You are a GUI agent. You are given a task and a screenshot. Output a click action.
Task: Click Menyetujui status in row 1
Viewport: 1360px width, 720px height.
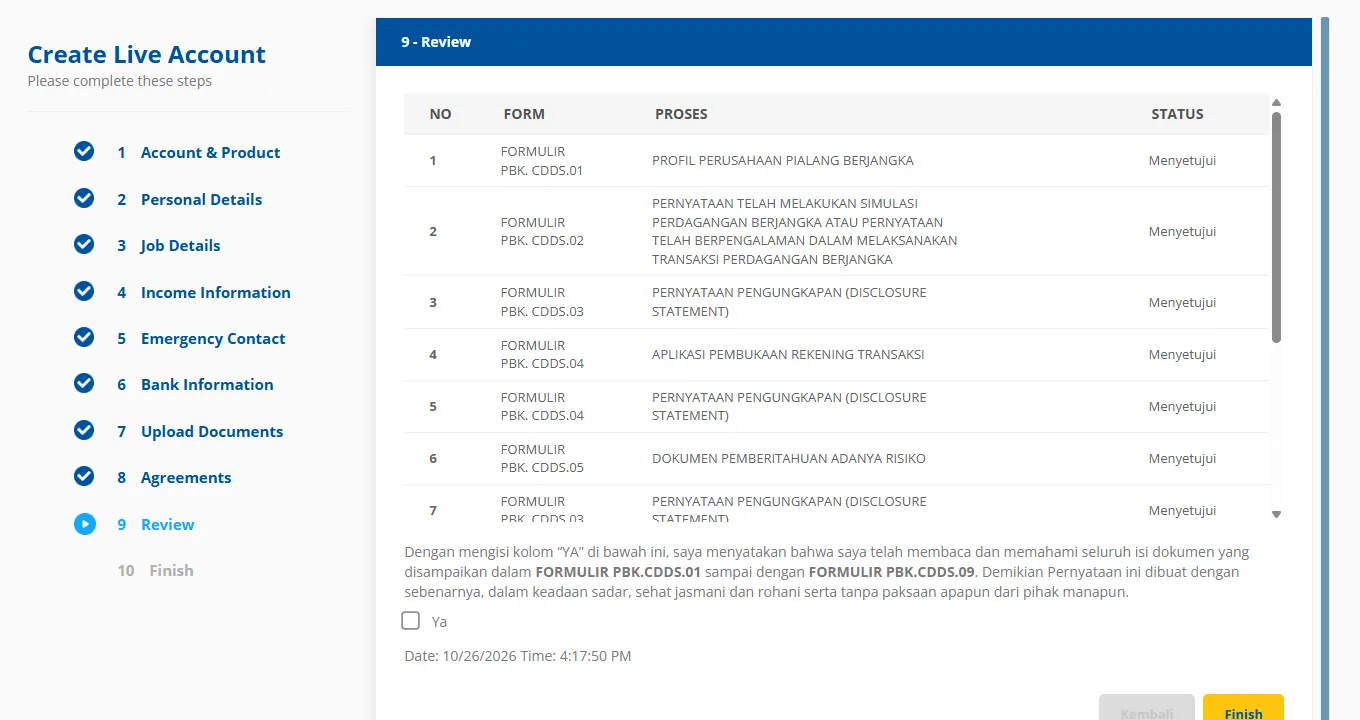tap(1182, 160)
